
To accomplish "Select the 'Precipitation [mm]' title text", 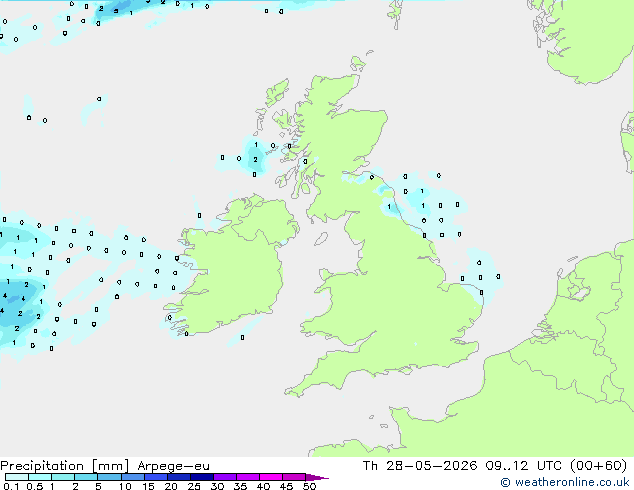I will (65, 466).
